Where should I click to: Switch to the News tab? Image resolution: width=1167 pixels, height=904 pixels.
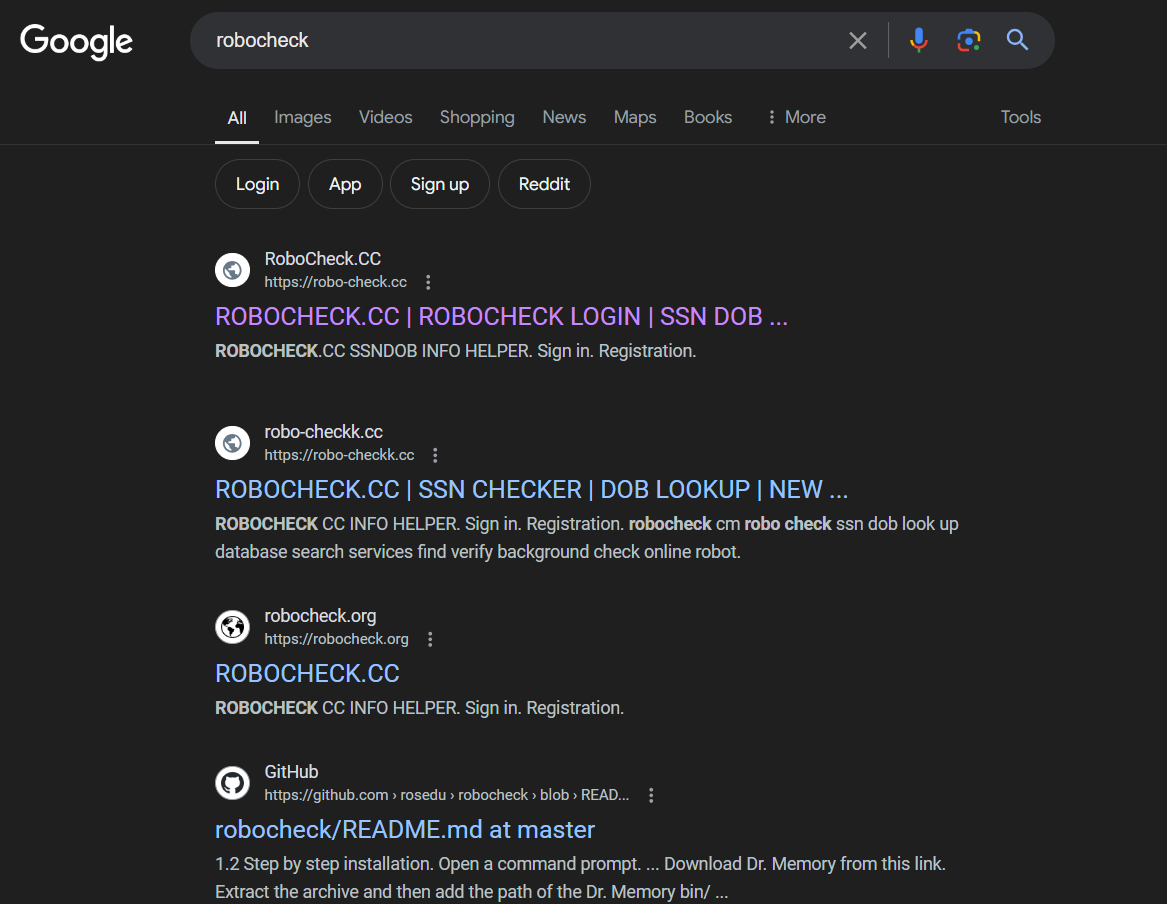564,117
